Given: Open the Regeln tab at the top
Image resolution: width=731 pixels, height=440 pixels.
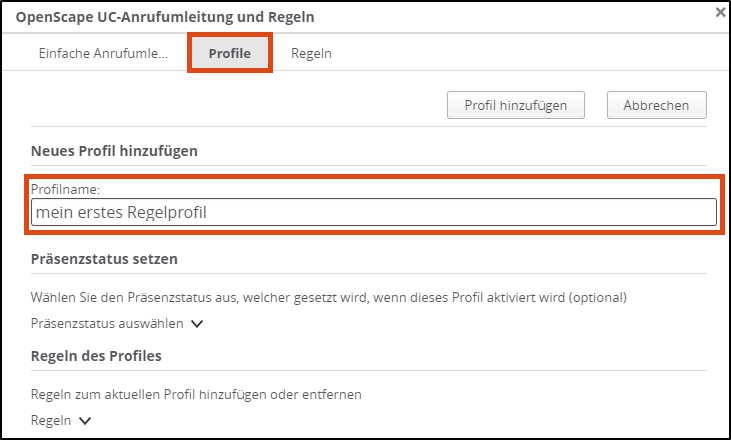Looking at the screenshot, I should coord(311,53).
